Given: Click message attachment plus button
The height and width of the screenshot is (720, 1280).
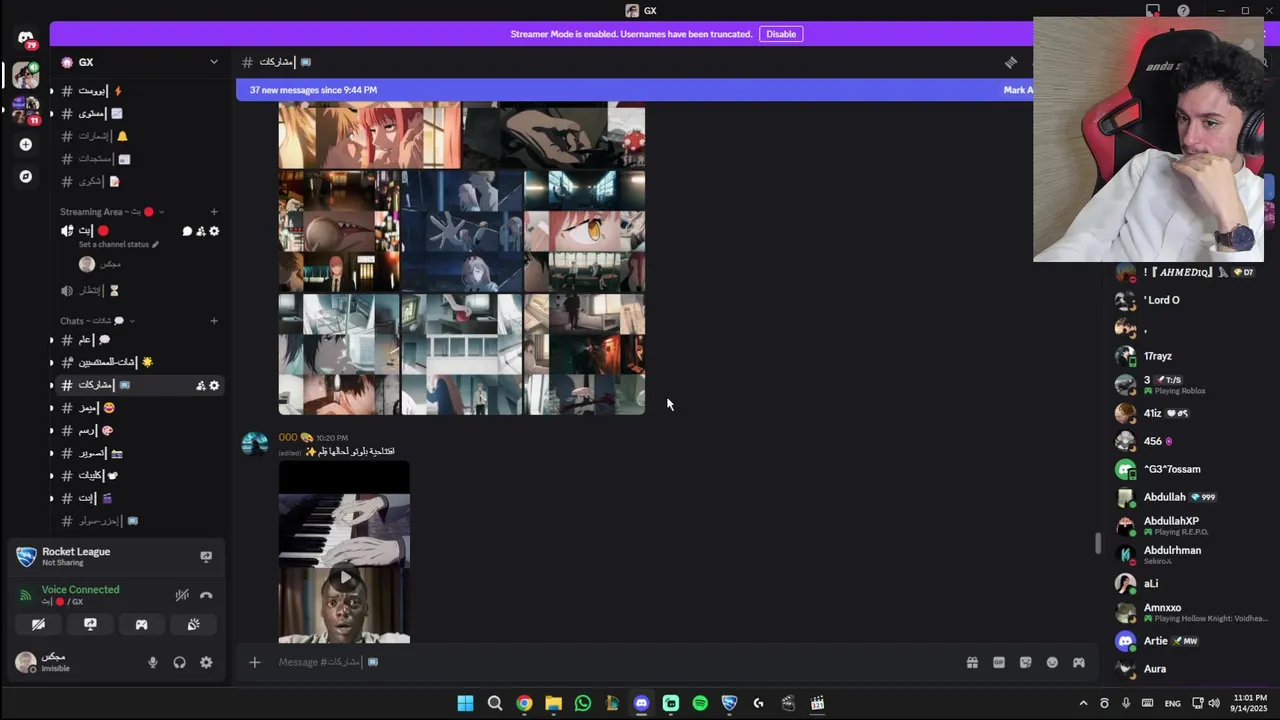Looking at the screenshot, I should coord(254,662).
